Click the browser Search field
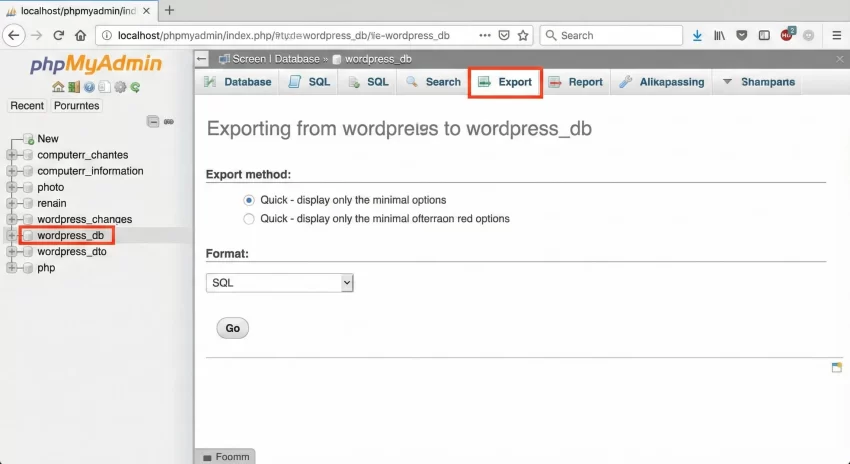 (x=611, y=35)
